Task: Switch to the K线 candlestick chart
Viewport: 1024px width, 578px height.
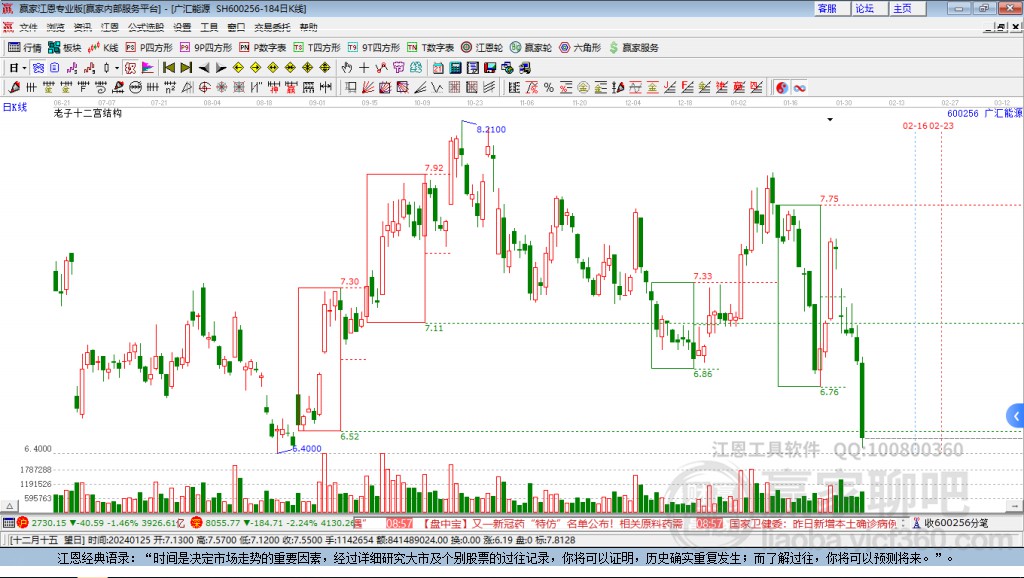Action: pos(103,48)
